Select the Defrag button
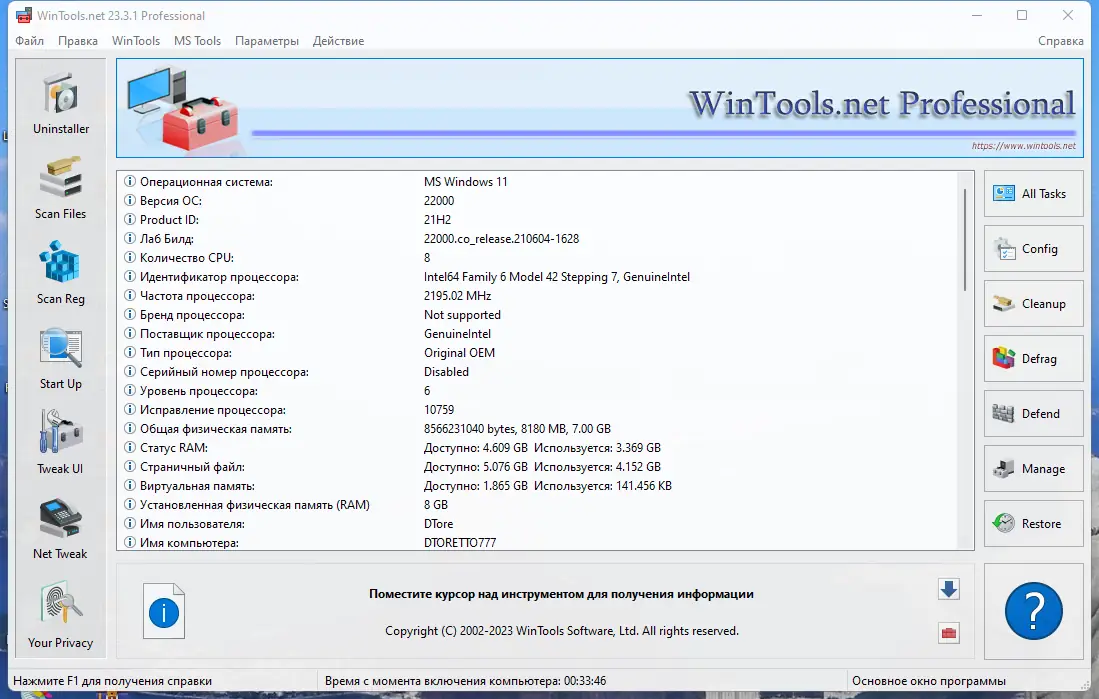This screenshot has width=1099, height=699. click(x=1034, y=359)
